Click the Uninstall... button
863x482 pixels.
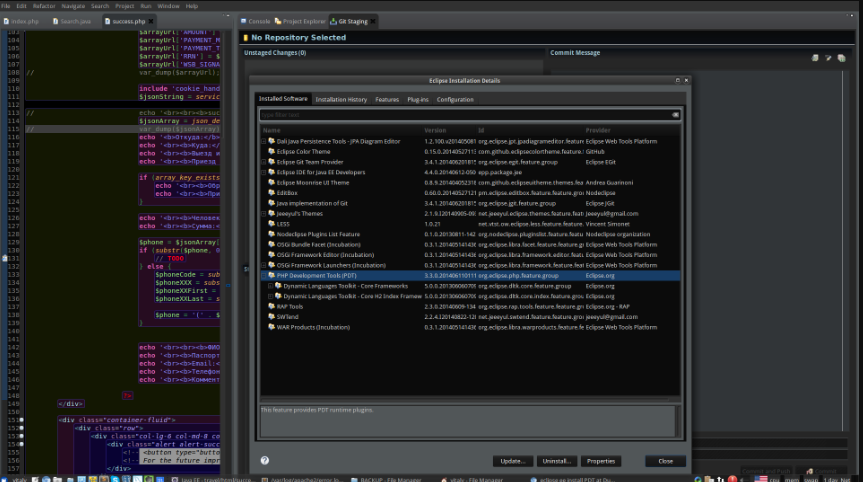click(x=557, y=461)
